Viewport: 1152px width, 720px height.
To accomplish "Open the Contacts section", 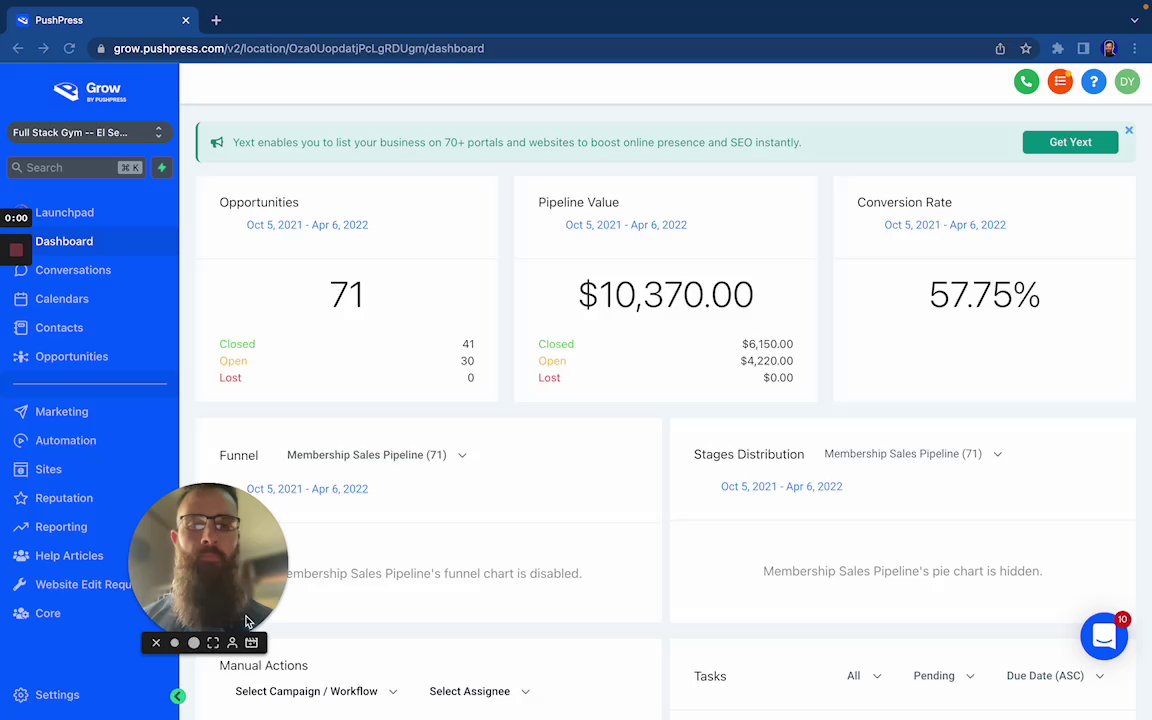I will [59, 328].
